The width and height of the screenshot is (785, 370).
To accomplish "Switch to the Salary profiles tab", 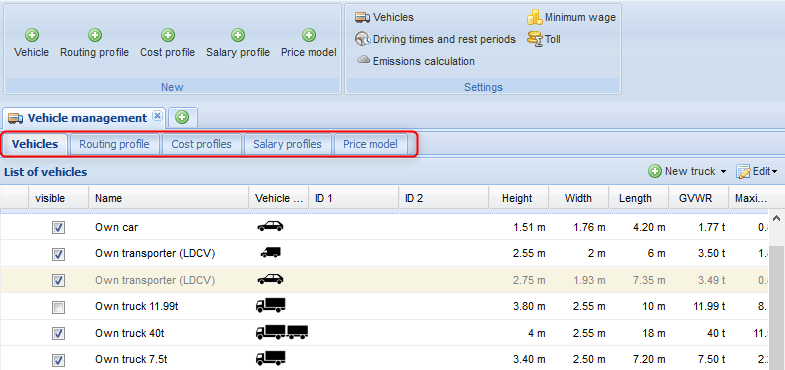I will click(x=287, y=144).
